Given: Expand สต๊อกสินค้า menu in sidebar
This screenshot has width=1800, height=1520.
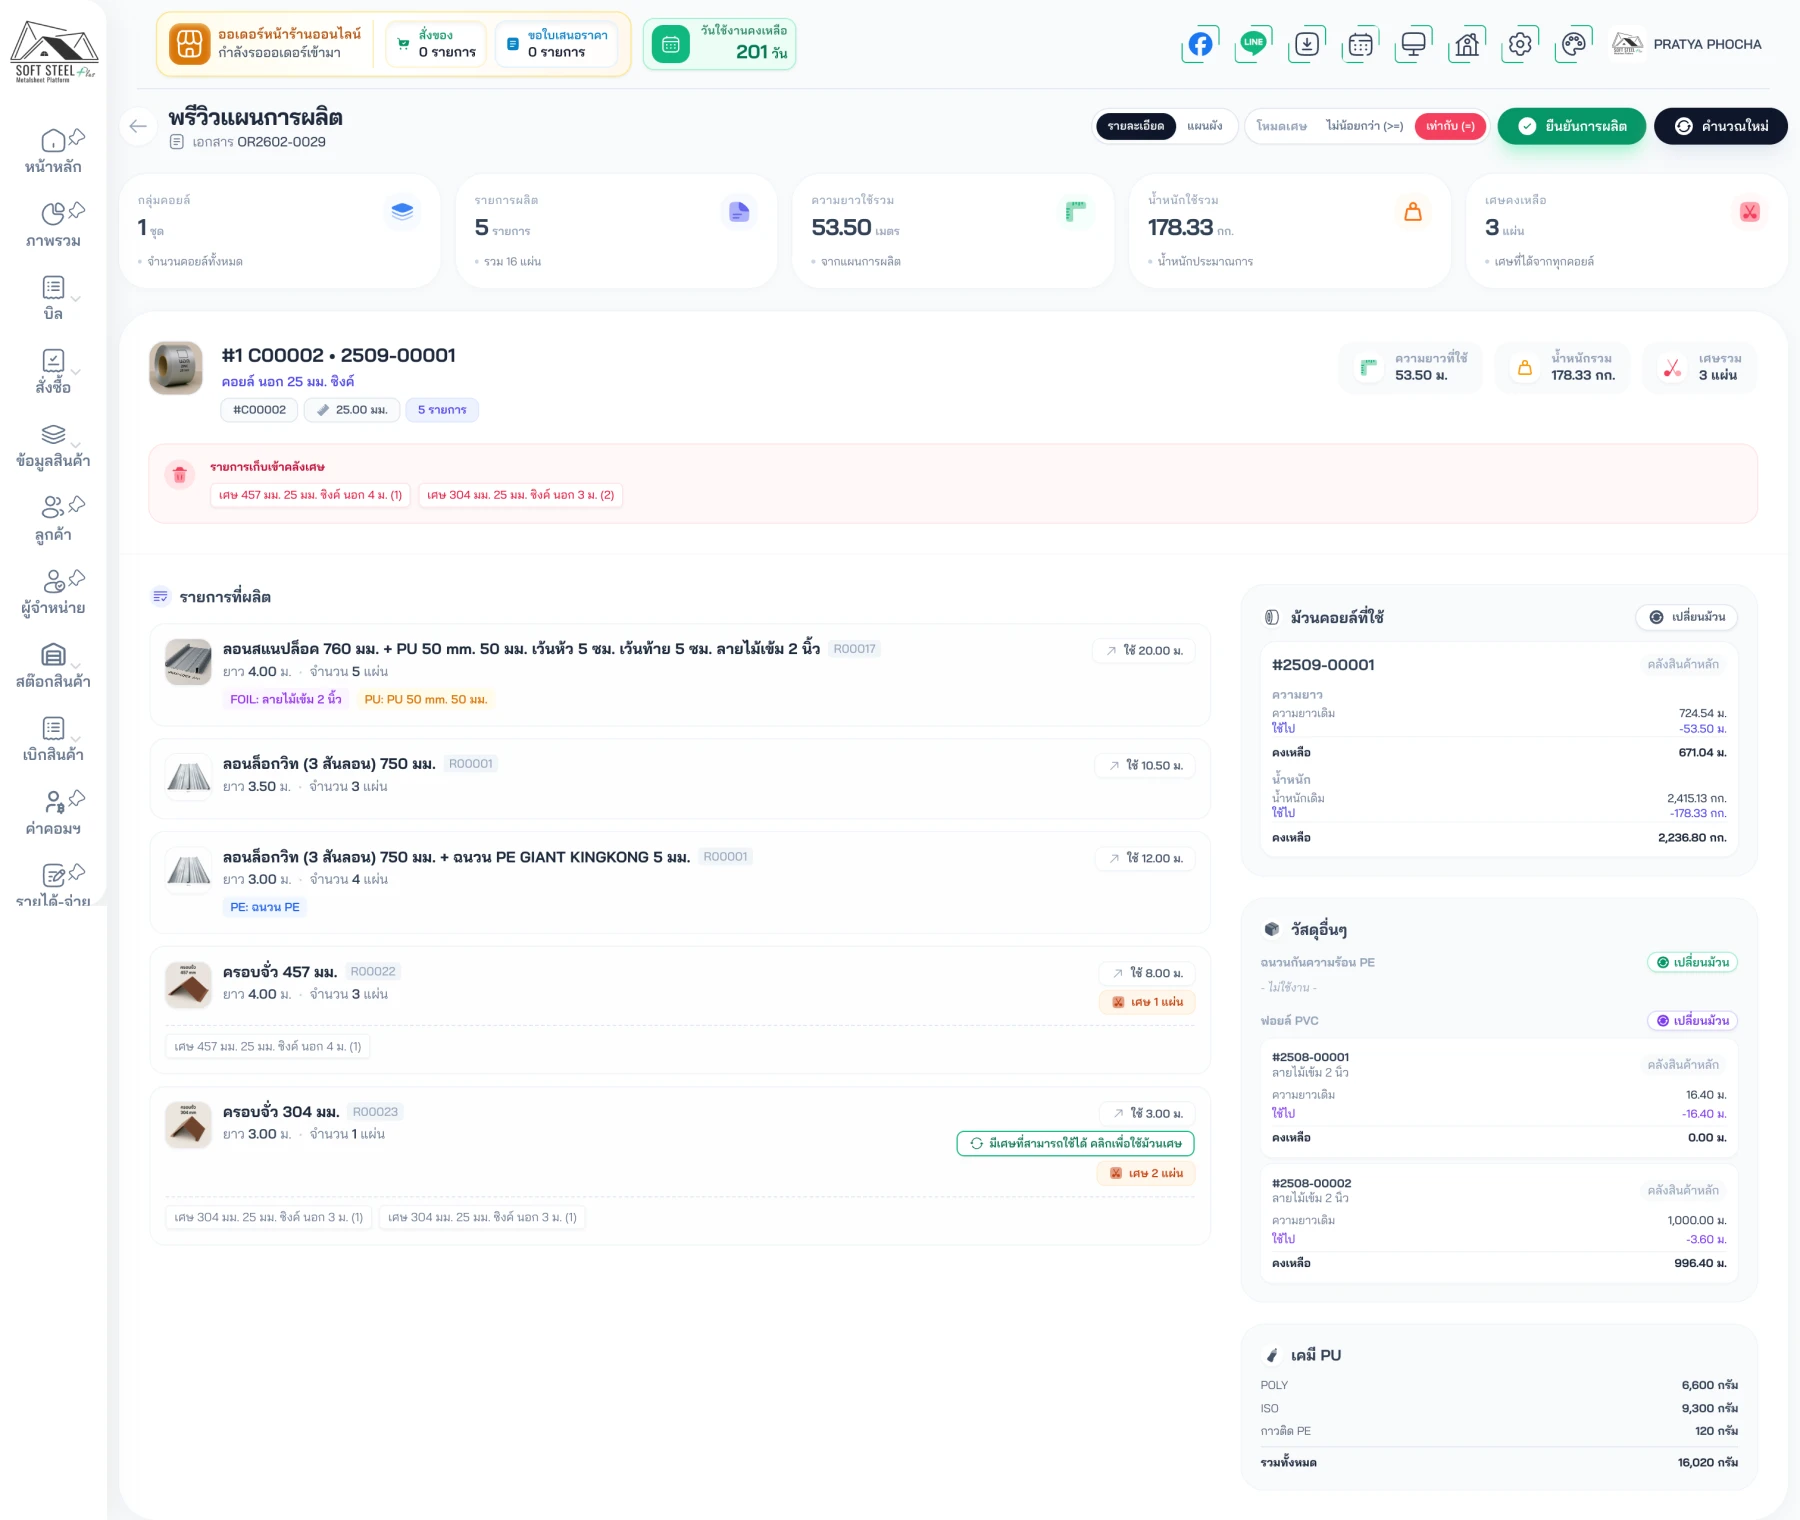Looking at the screenshot, I should 53,667.
